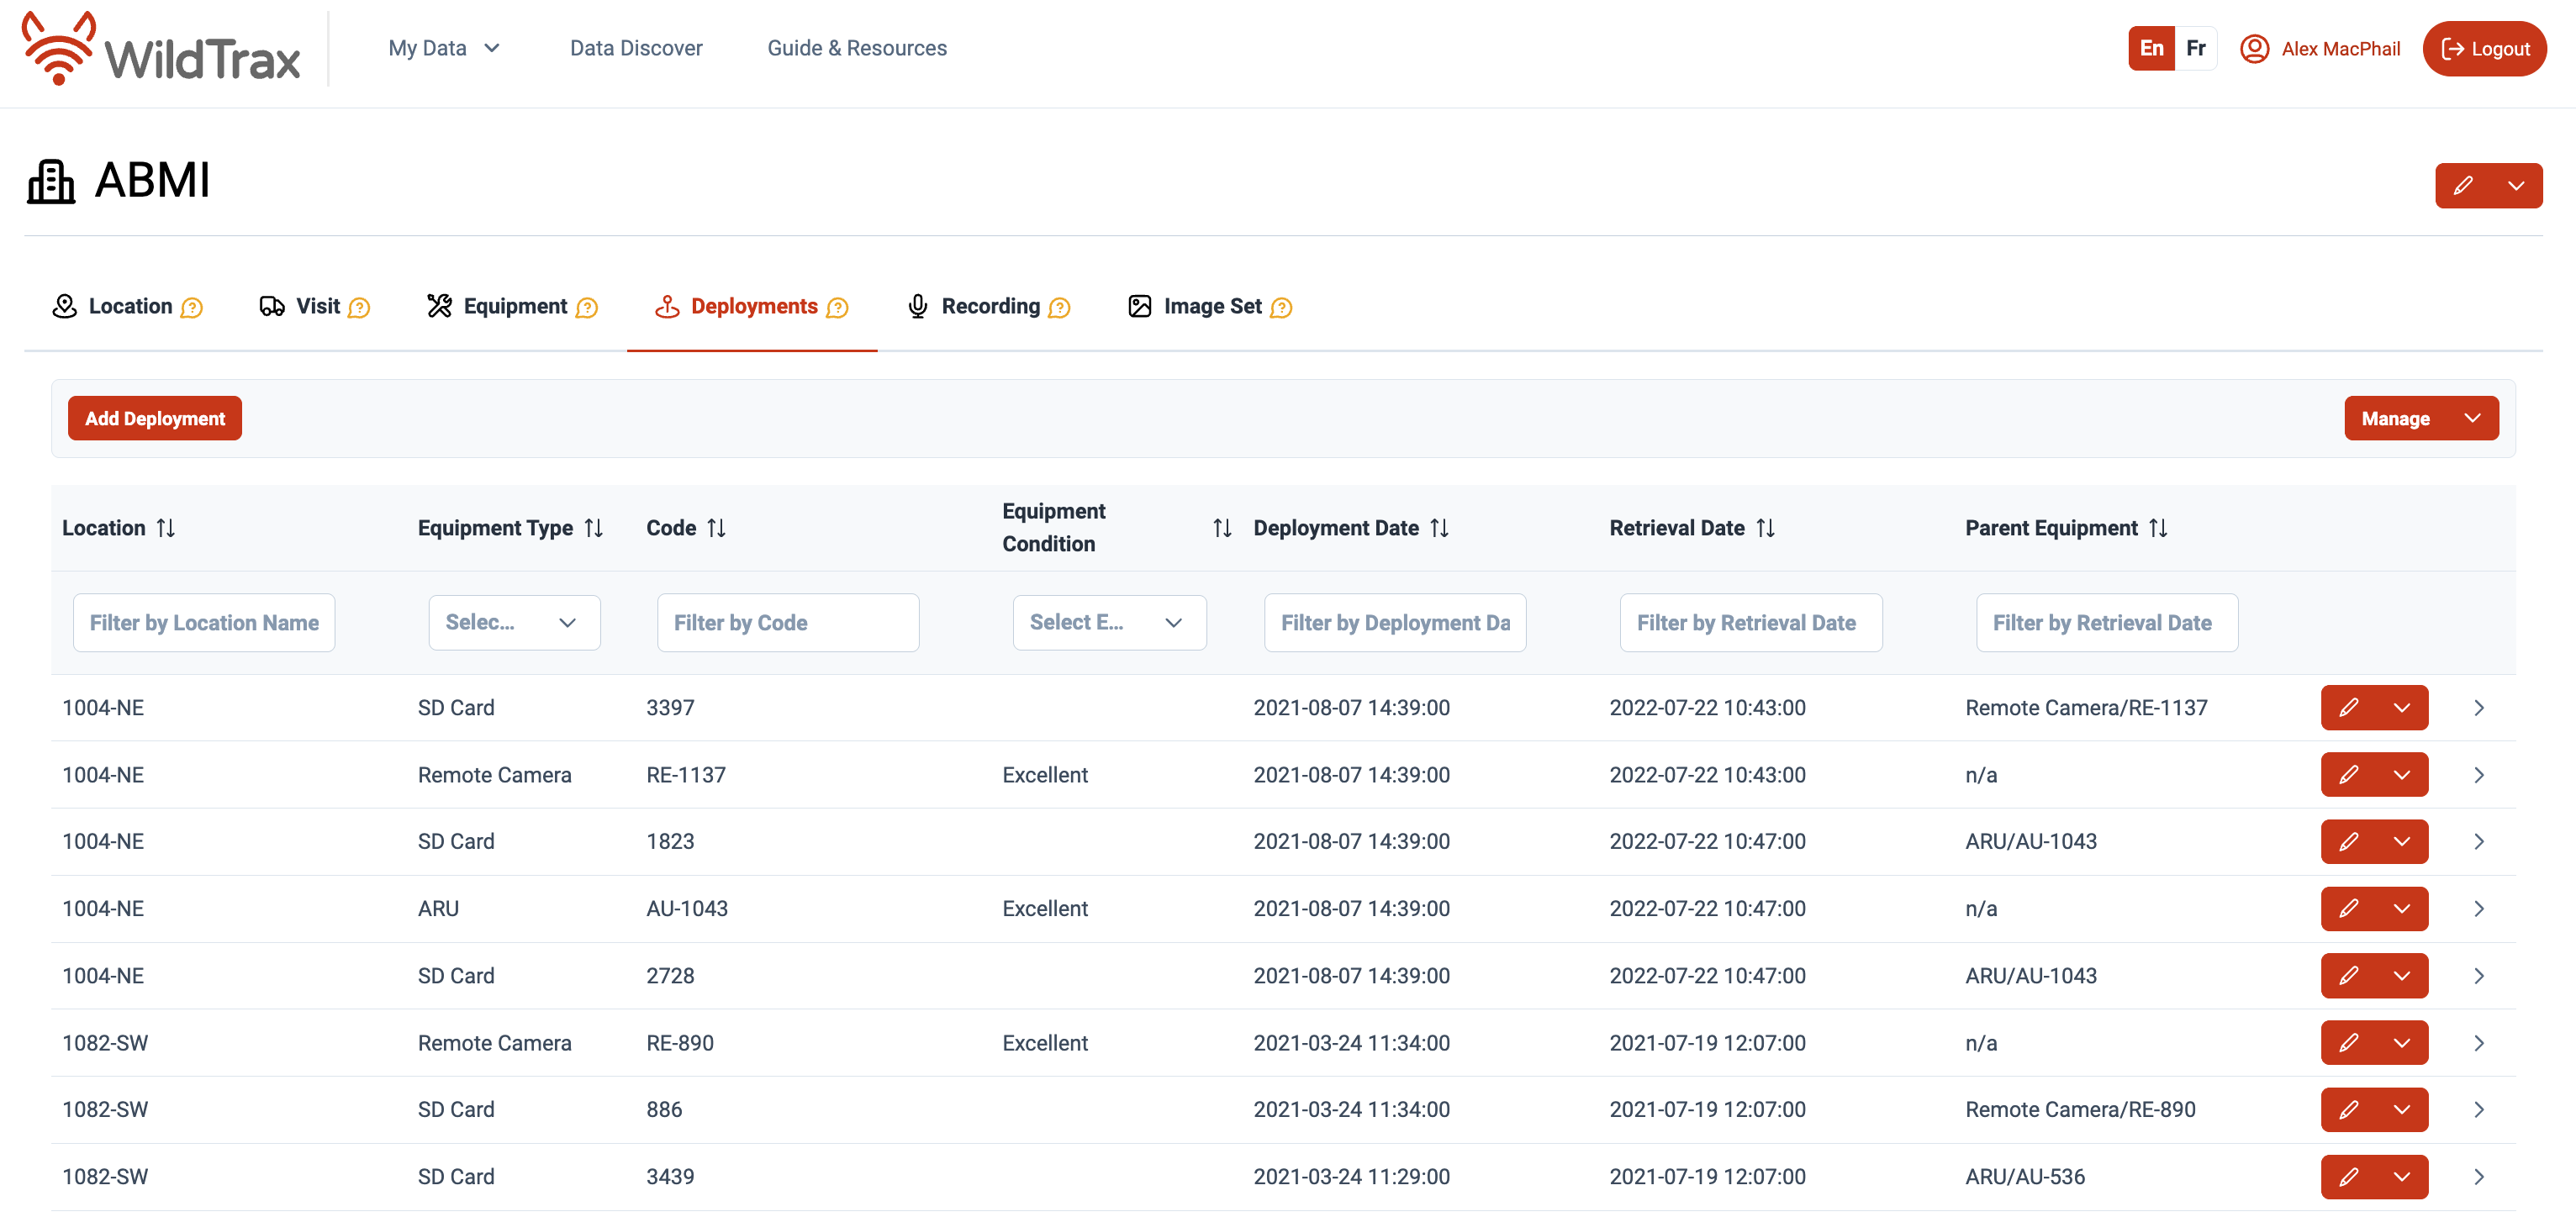Edit the RE-1137 Remote Camera deployment row
The width and height of the screenshot is (2576, 1217).
(2348, 775)
